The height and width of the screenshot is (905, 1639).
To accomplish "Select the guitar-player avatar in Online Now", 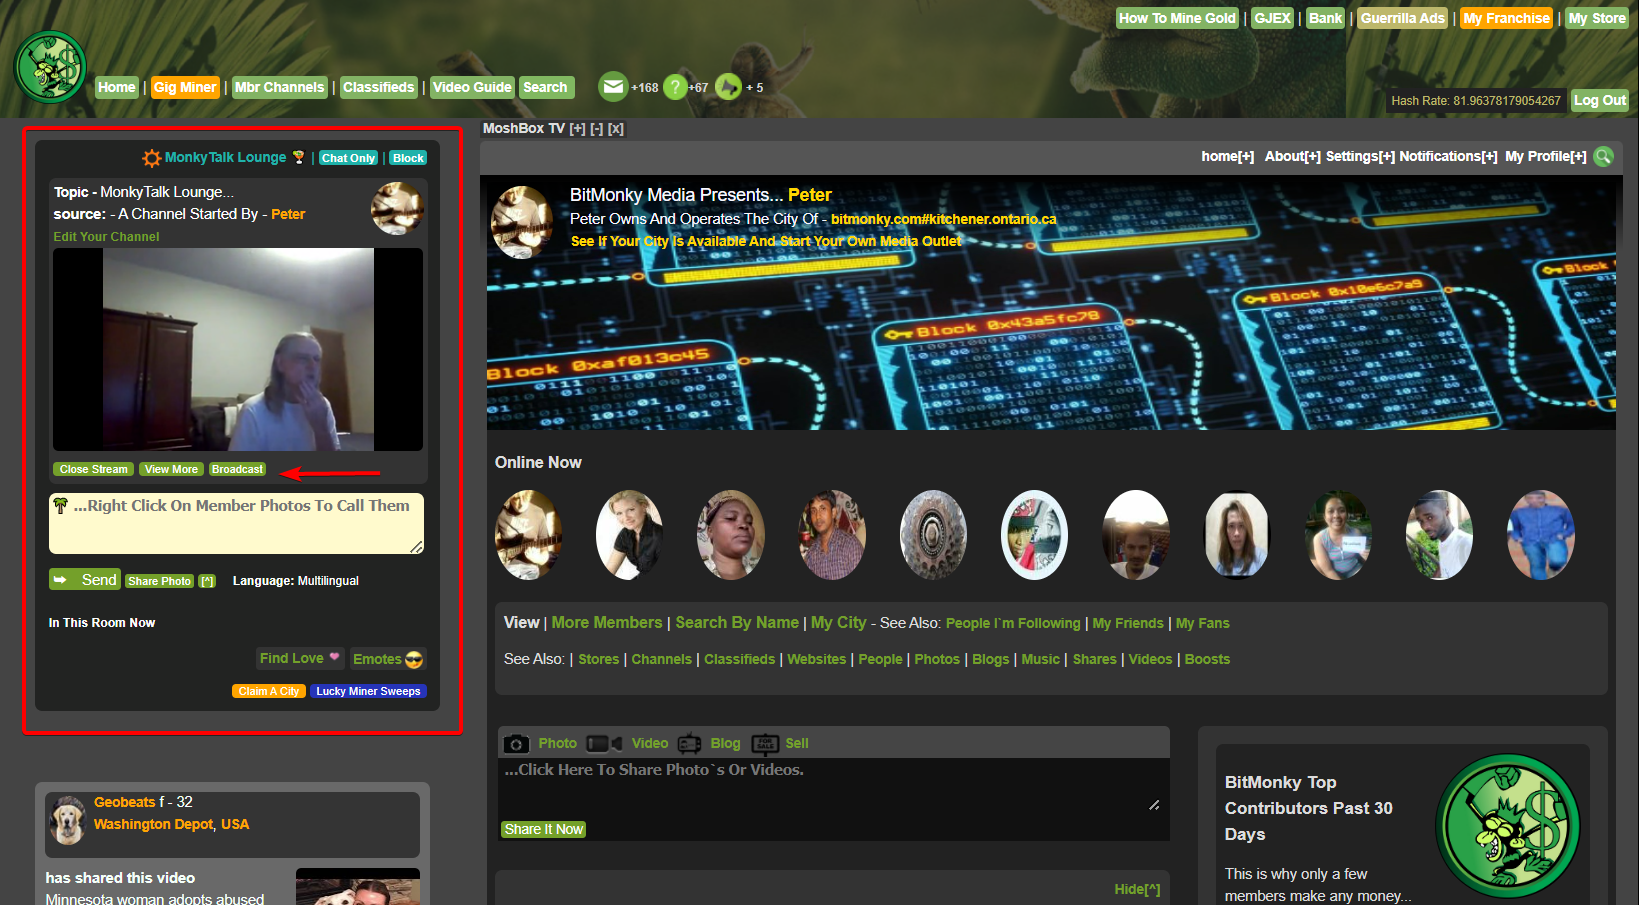I will click(x=528, y=535).
